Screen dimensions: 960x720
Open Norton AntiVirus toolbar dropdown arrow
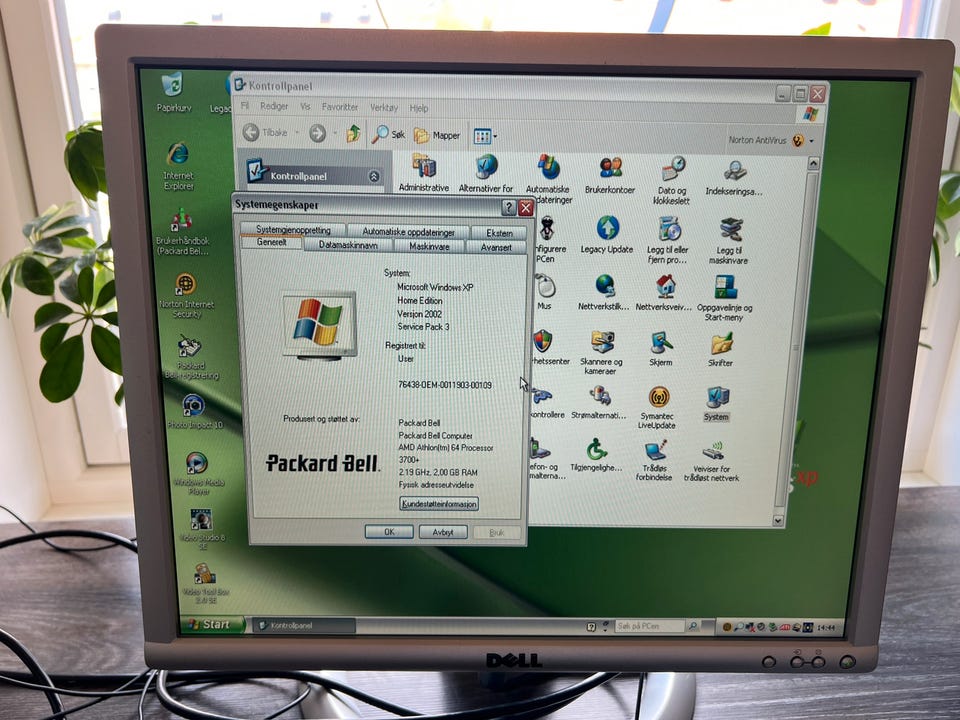coord(811,141)
